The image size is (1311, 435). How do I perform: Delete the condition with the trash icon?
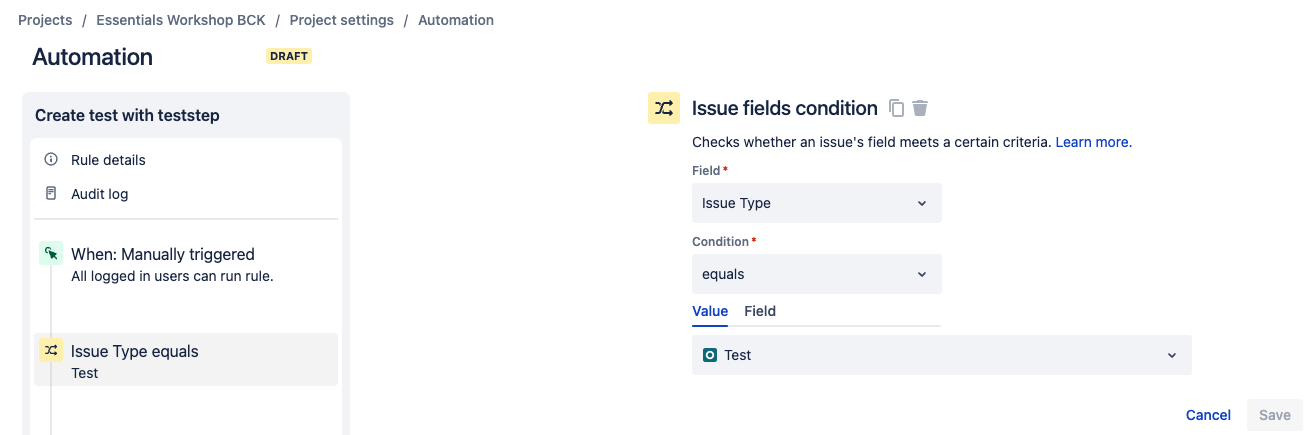(921, 108)
